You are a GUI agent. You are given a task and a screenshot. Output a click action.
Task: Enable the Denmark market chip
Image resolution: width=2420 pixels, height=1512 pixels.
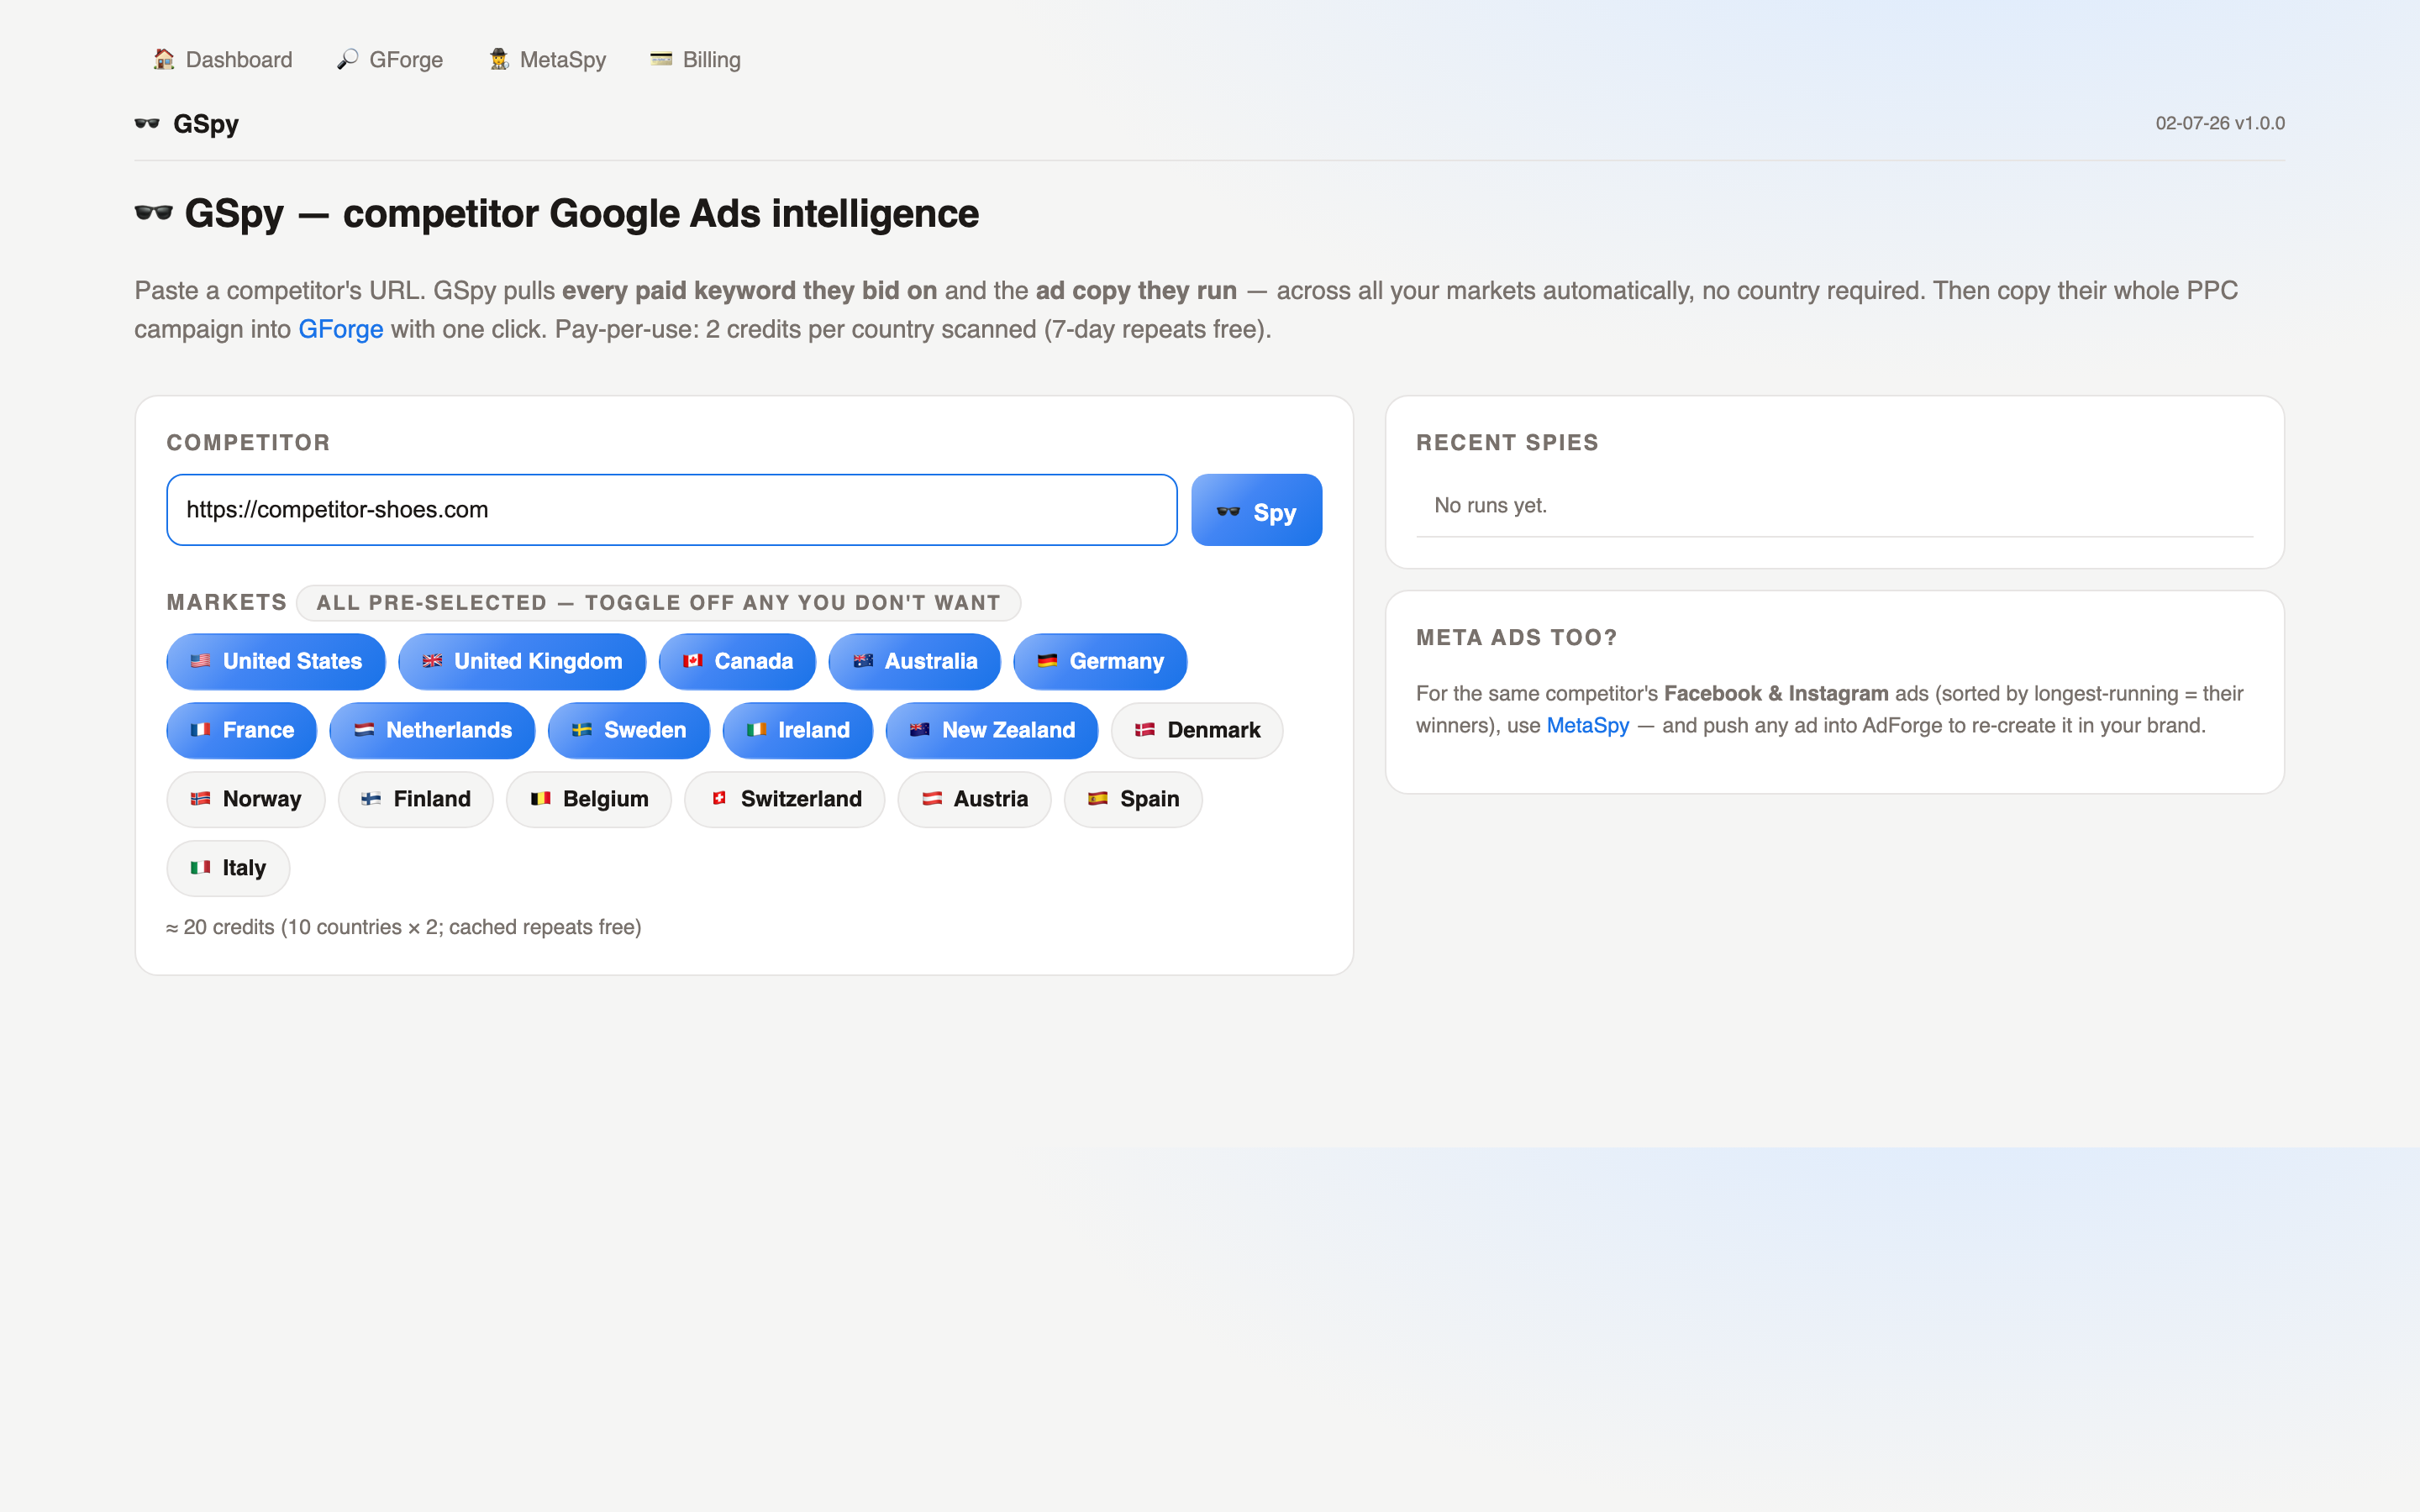[x=1197, y=730]
